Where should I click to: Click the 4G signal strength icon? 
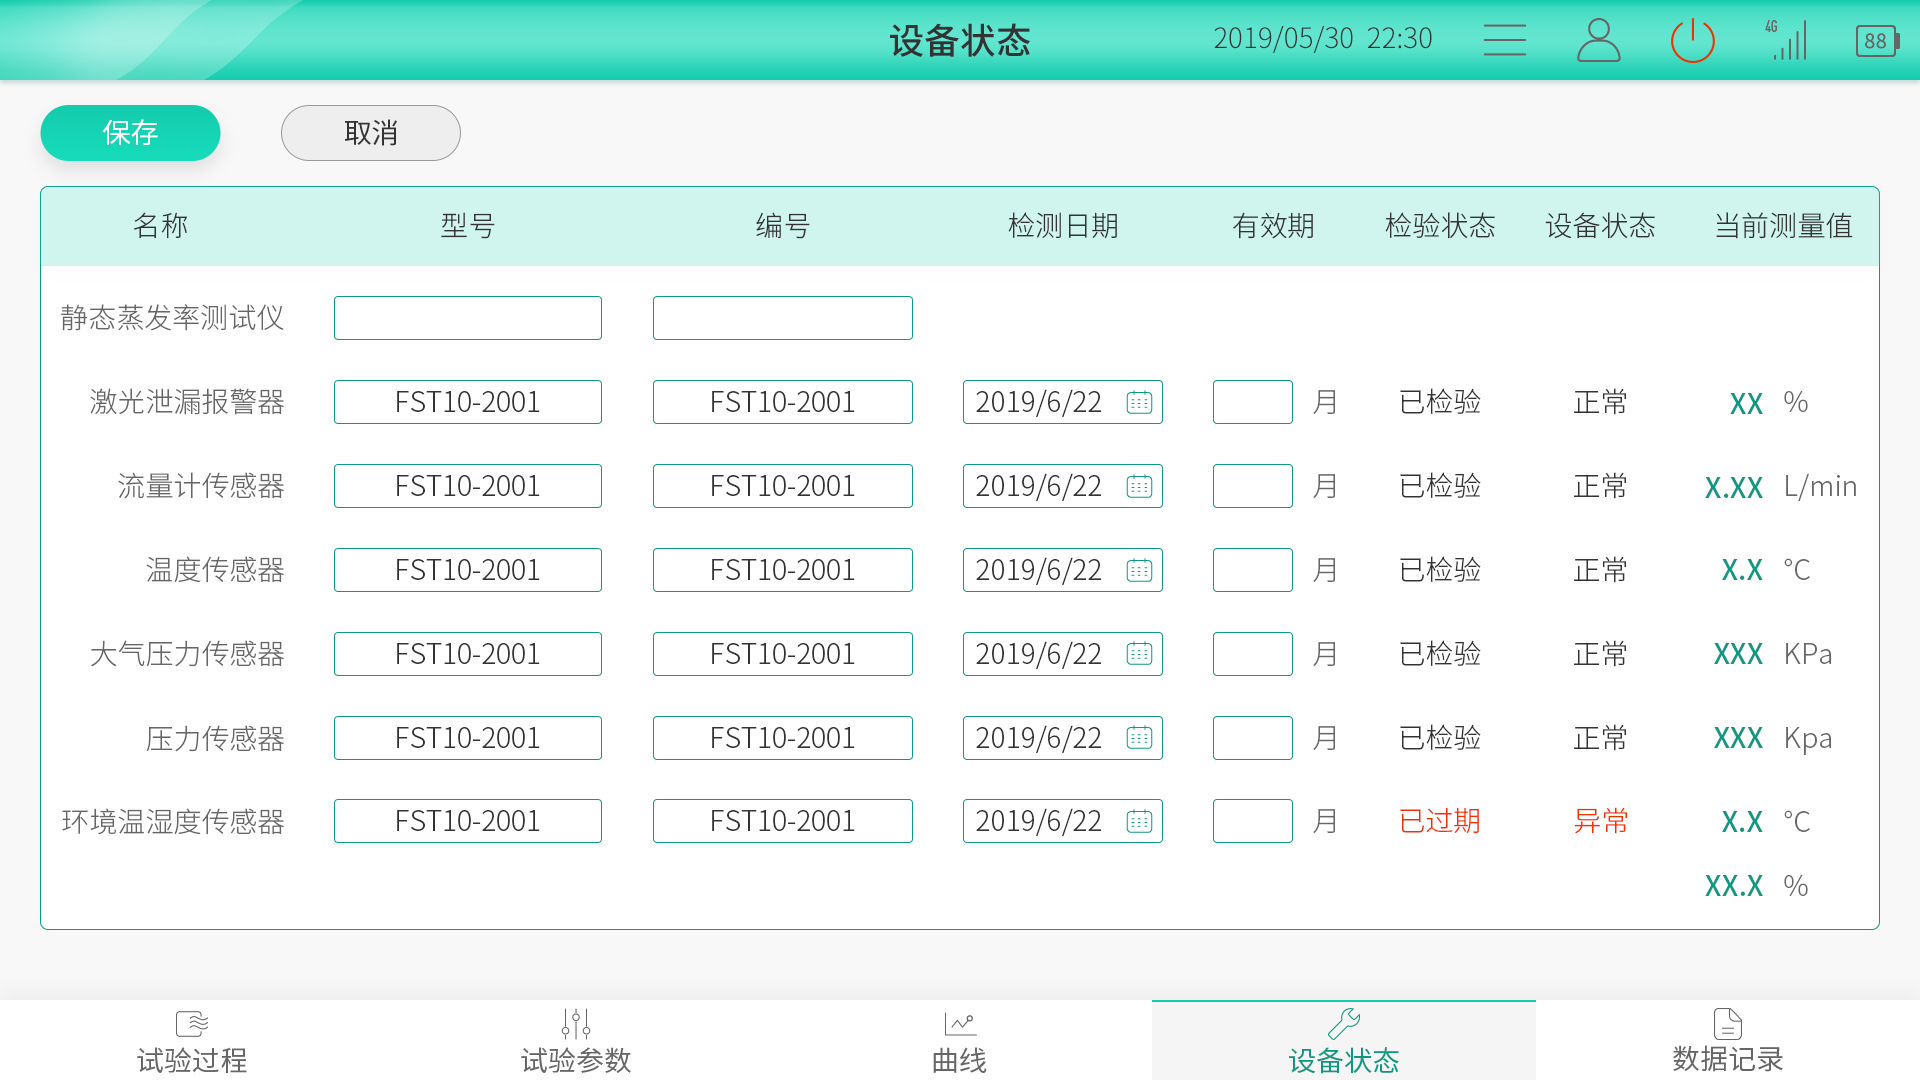click(x=1787, y=40)
